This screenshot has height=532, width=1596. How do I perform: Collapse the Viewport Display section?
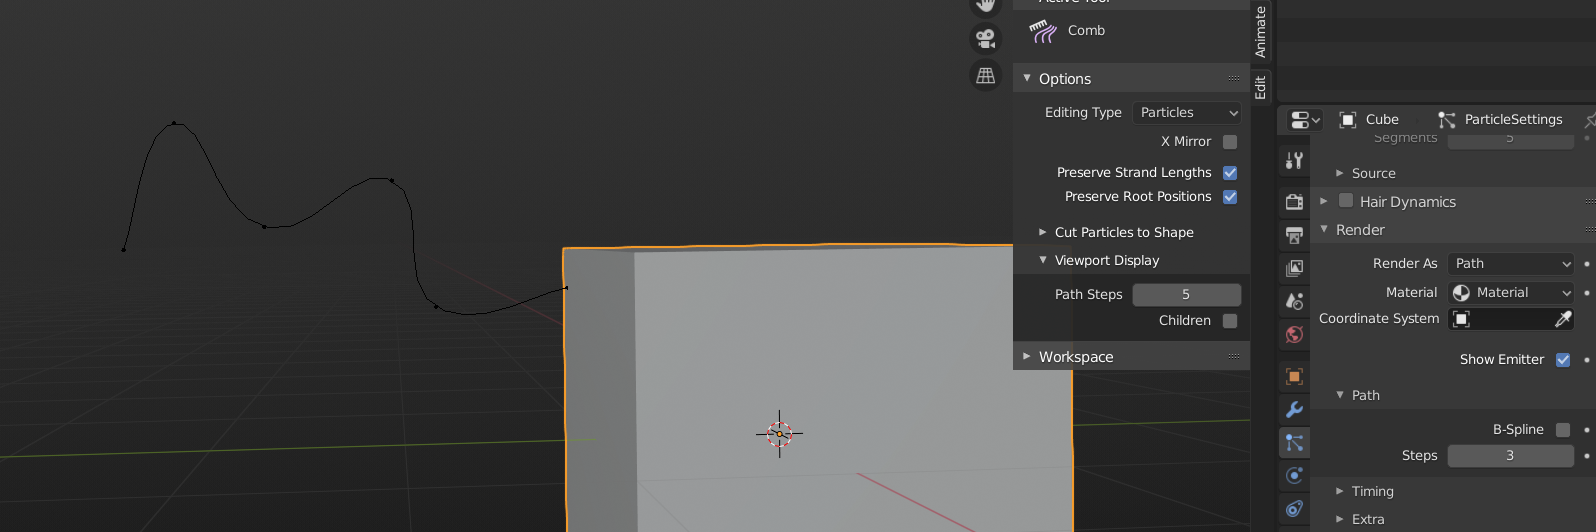pos(1043,260)
